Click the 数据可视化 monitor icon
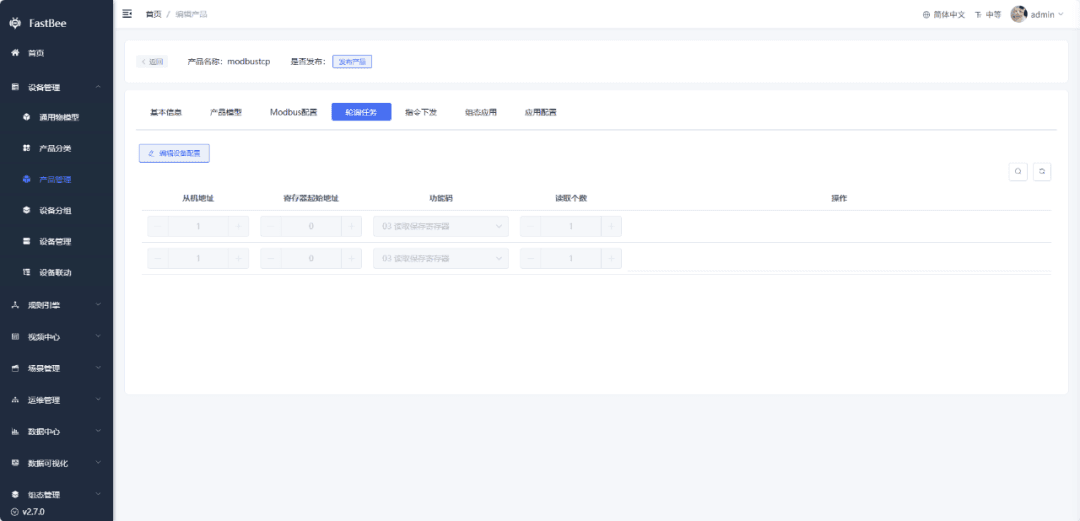This screenshot has height=521, width=1080. [15, 463]
